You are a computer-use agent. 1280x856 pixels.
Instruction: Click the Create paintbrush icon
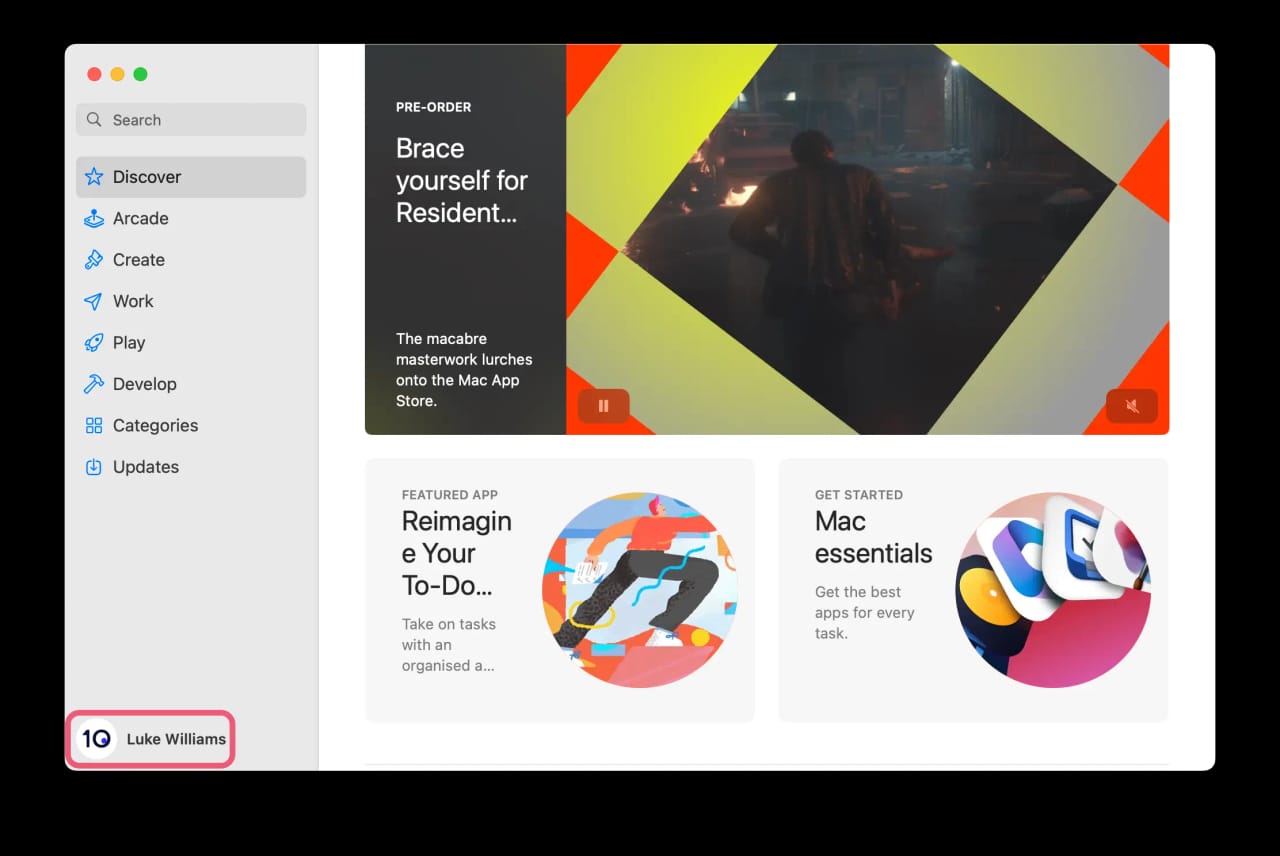pos(93,259)
